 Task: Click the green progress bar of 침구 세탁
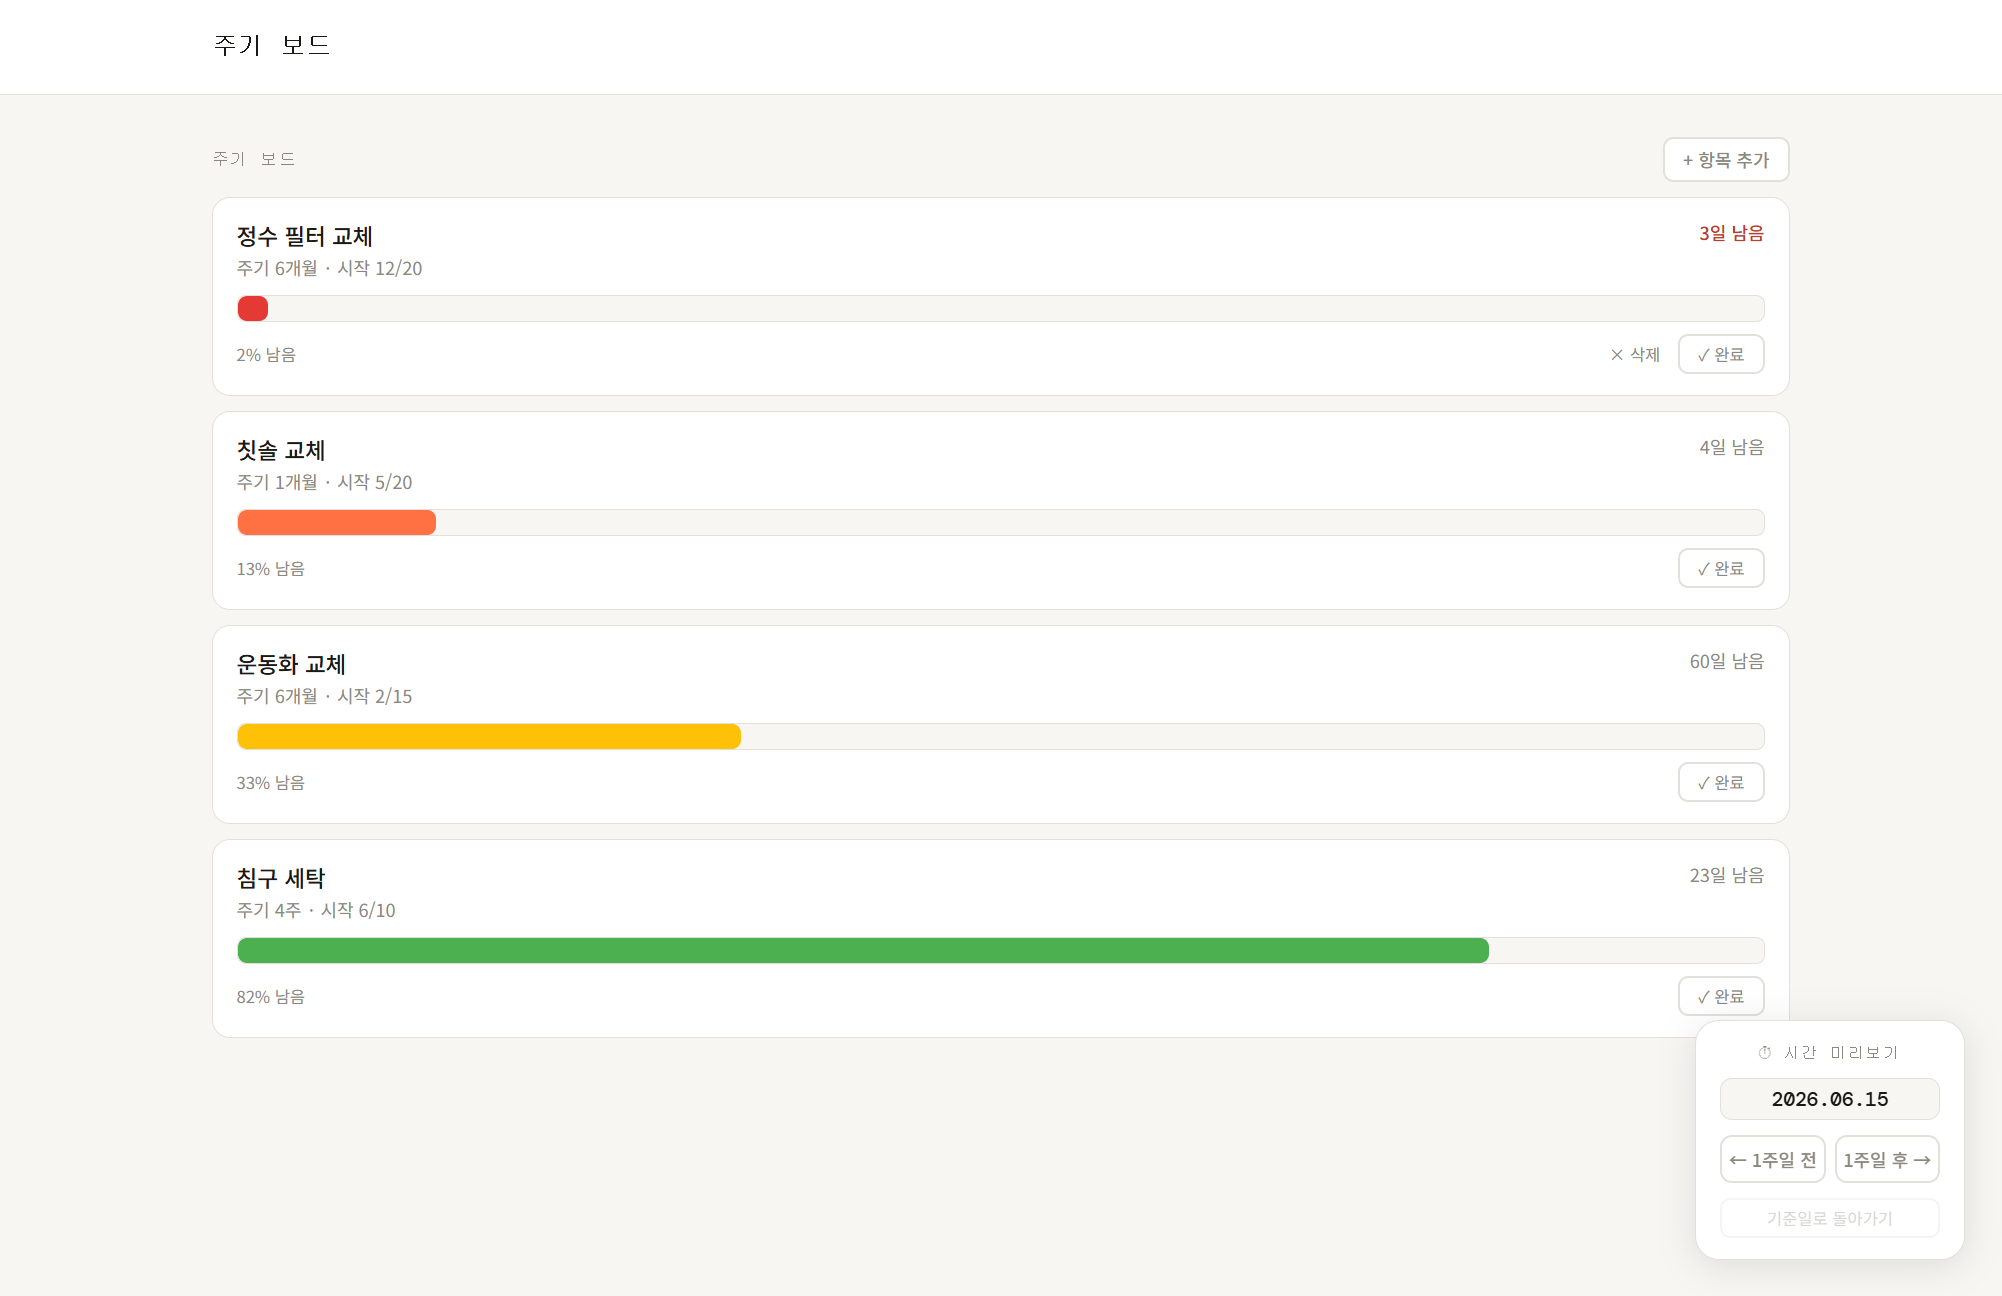[x=863, y=951]
